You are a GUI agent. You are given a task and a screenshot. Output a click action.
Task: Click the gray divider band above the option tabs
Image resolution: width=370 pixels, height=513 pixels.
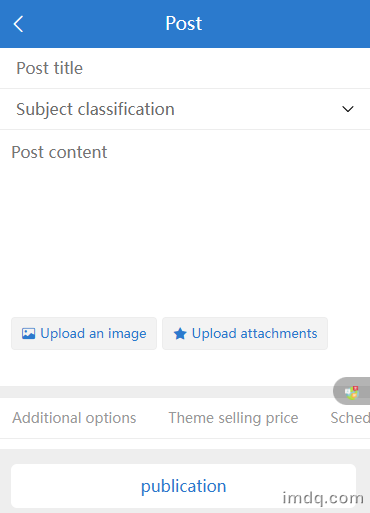point(167,392)
